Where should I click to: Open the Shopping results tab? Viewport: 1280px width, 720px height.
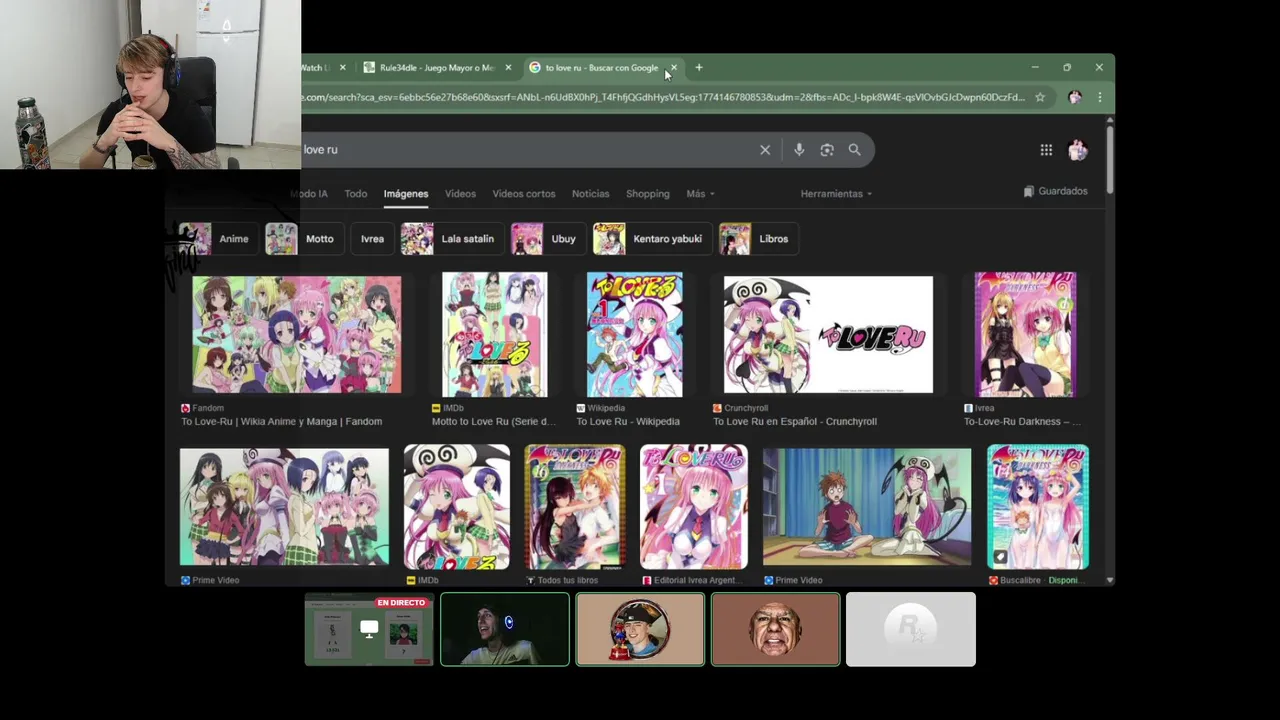coord(648,194)
